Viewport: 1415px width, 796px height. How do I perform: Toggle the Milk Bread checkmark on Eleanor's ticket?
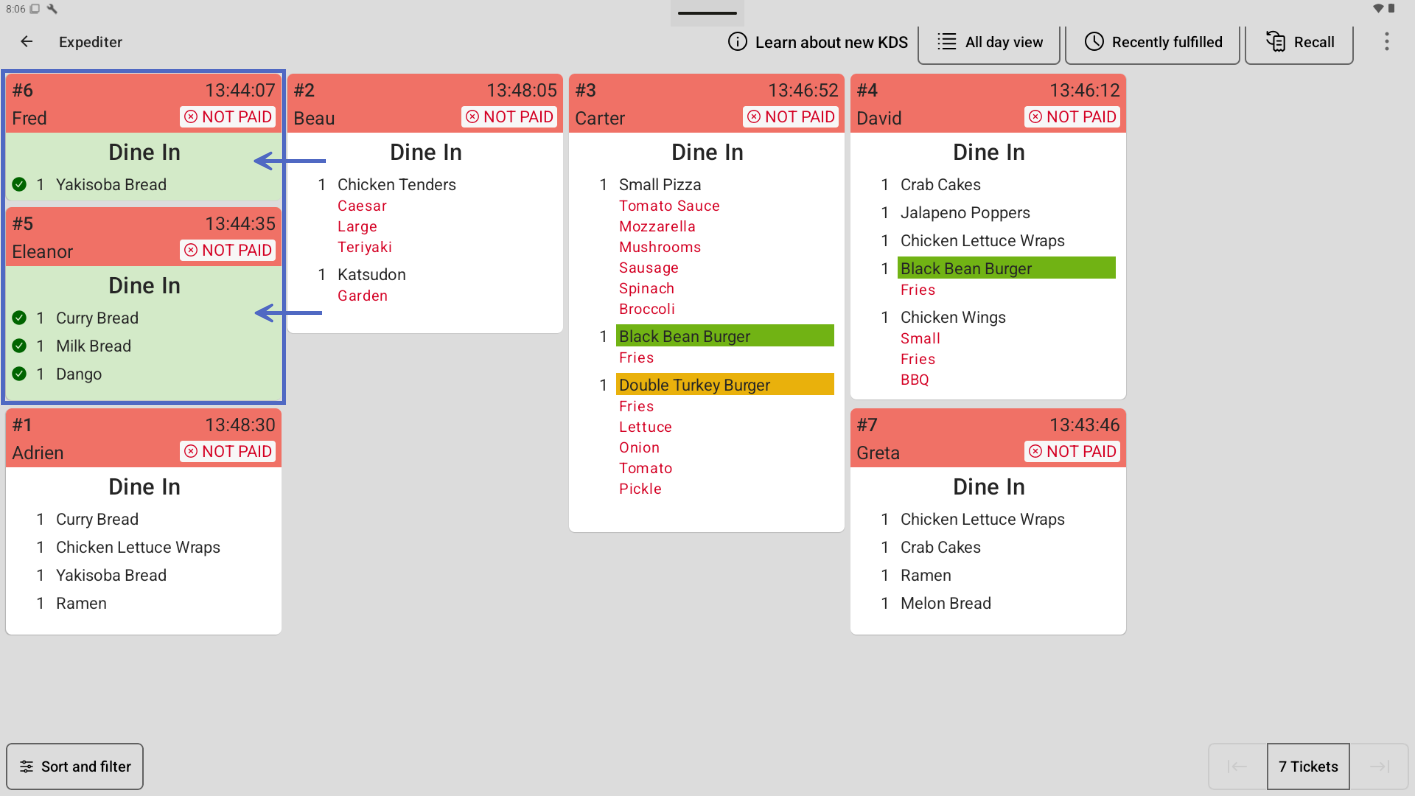click(19, 346)
